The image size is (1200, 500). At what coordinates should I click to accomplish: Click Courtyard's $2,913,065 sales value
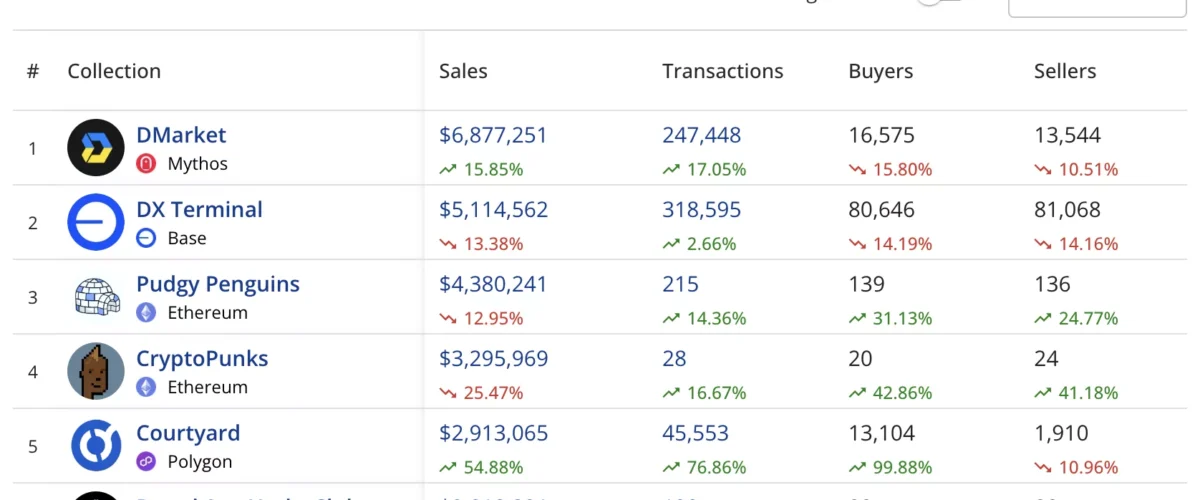coord(493,434)
